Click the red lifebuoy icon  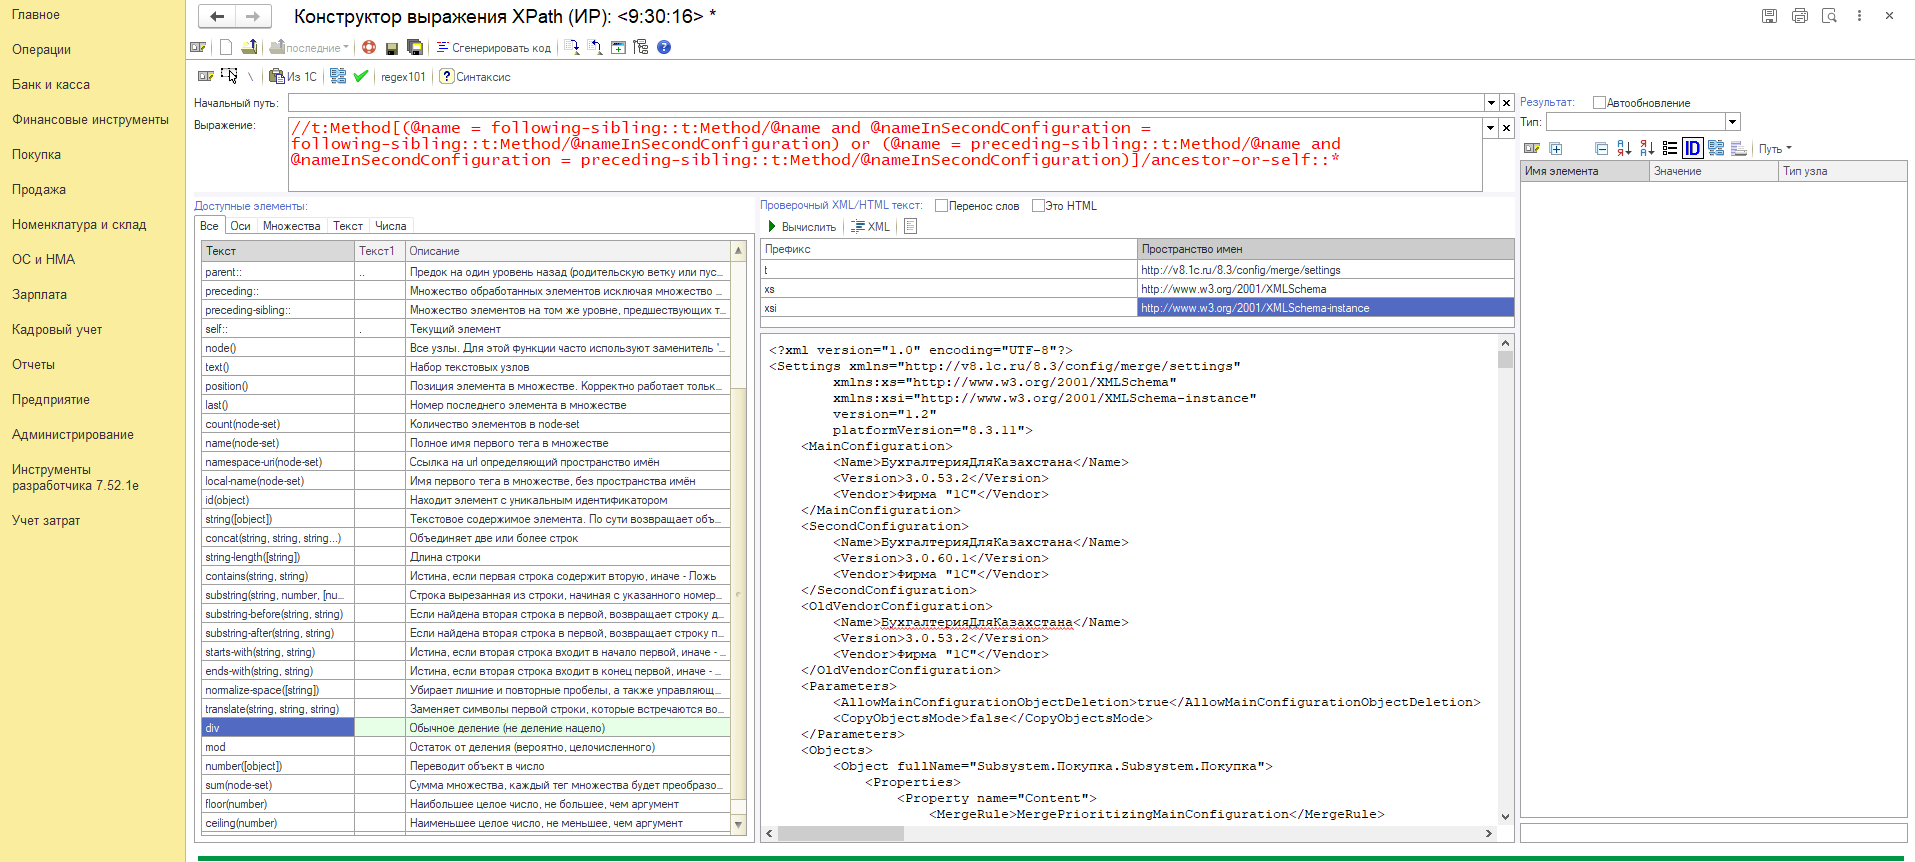369,47
